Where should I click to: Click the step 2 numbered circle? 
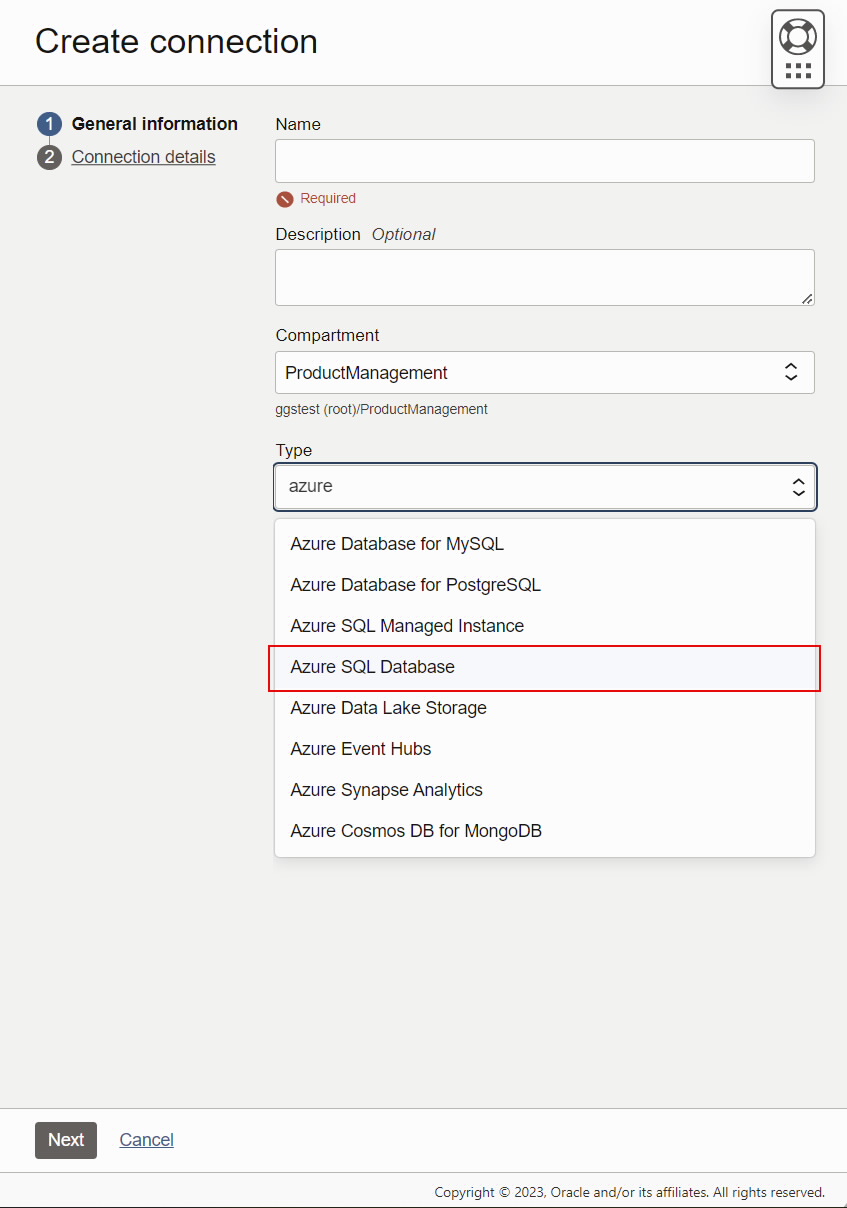point(49,157)
